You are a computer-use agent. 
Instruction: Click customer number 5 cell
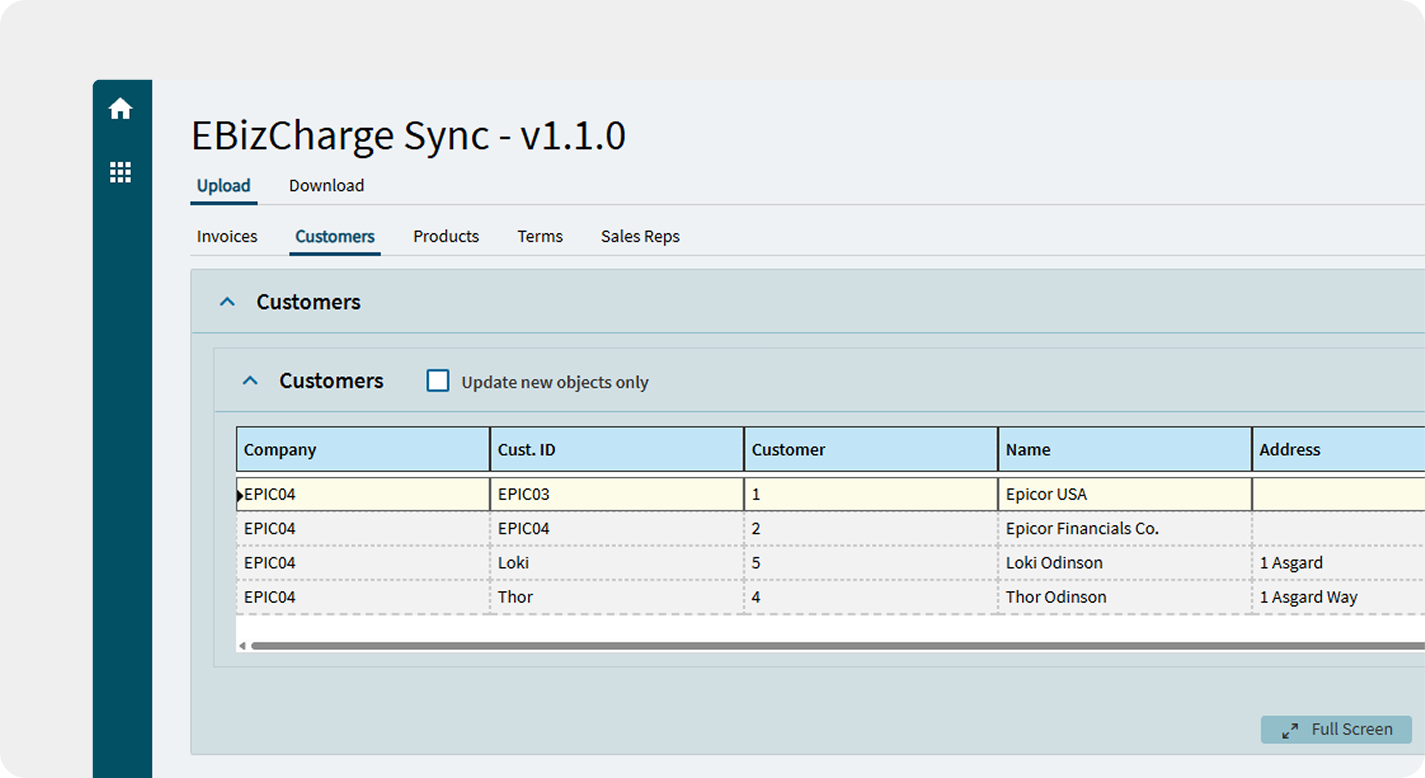click(x=871, y=563)
